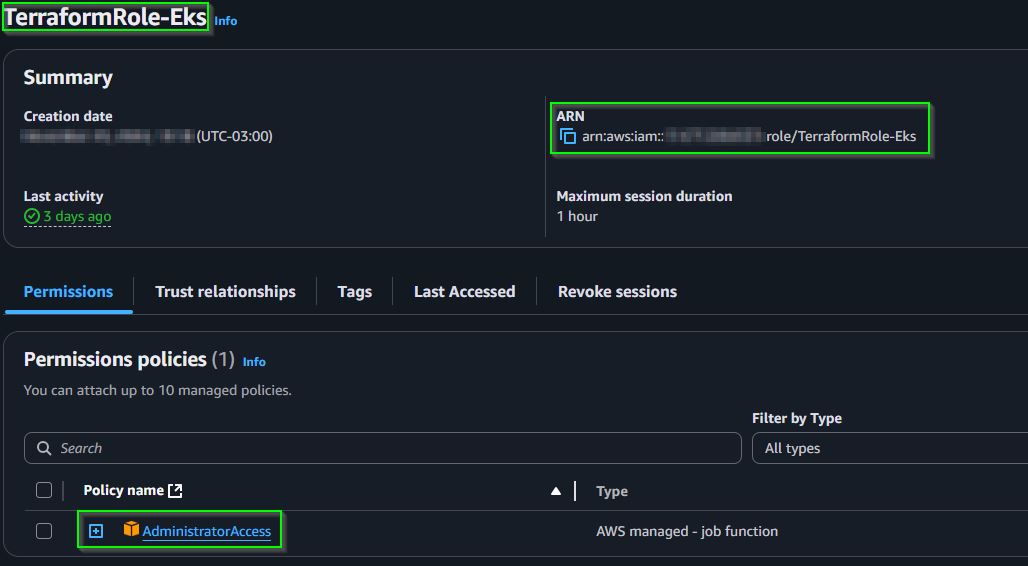Open the AdministratorAccess policy link
1028x566 pixels.
pos(207,531)
